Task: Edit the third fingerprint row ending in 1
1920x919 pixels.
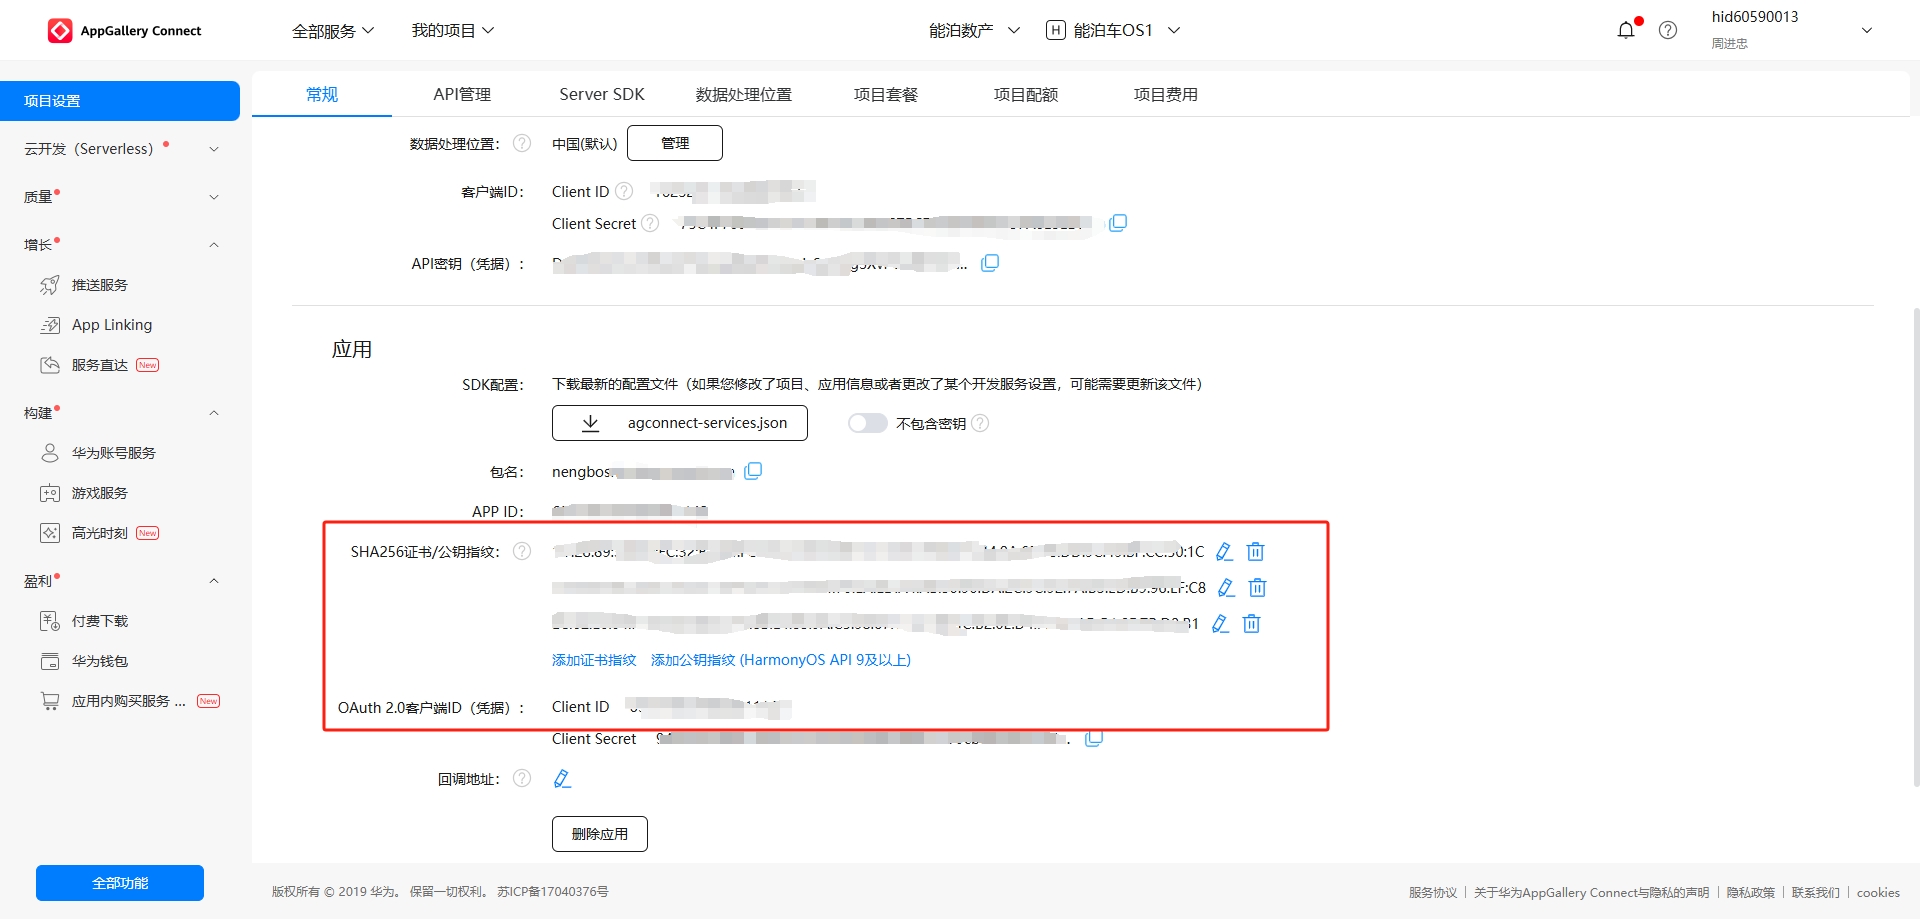Action: [1220, 623]
